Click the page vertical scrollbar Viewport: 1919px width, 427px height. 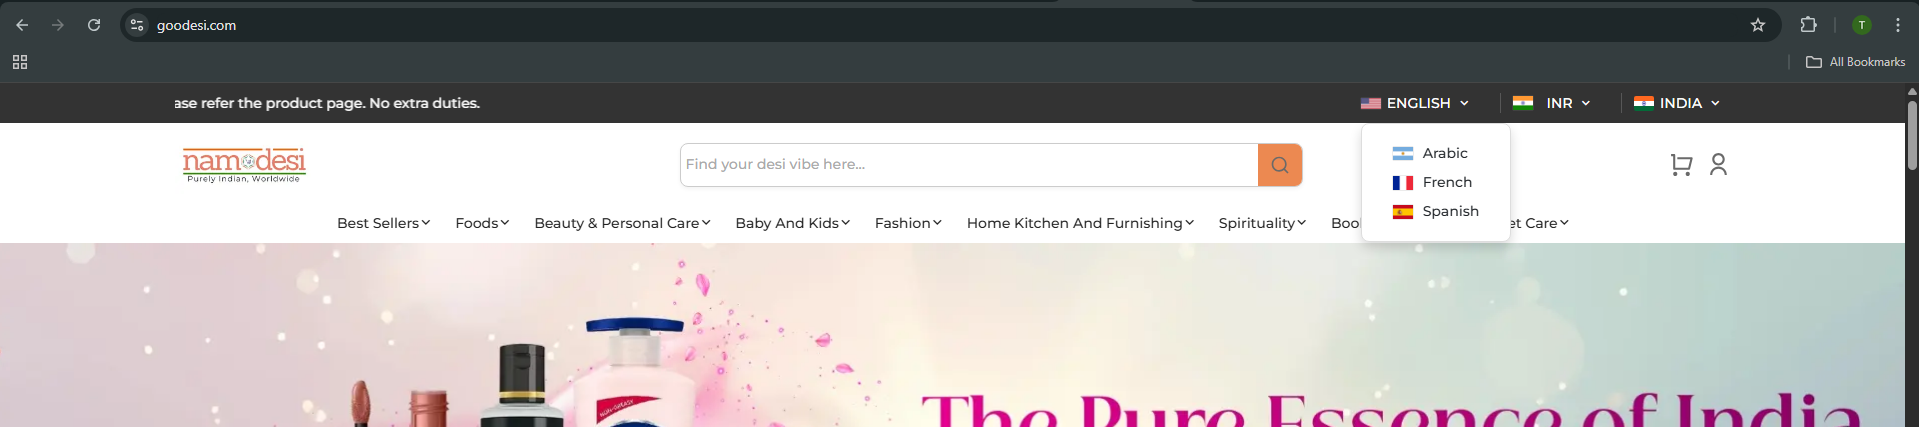(1911, 135)
